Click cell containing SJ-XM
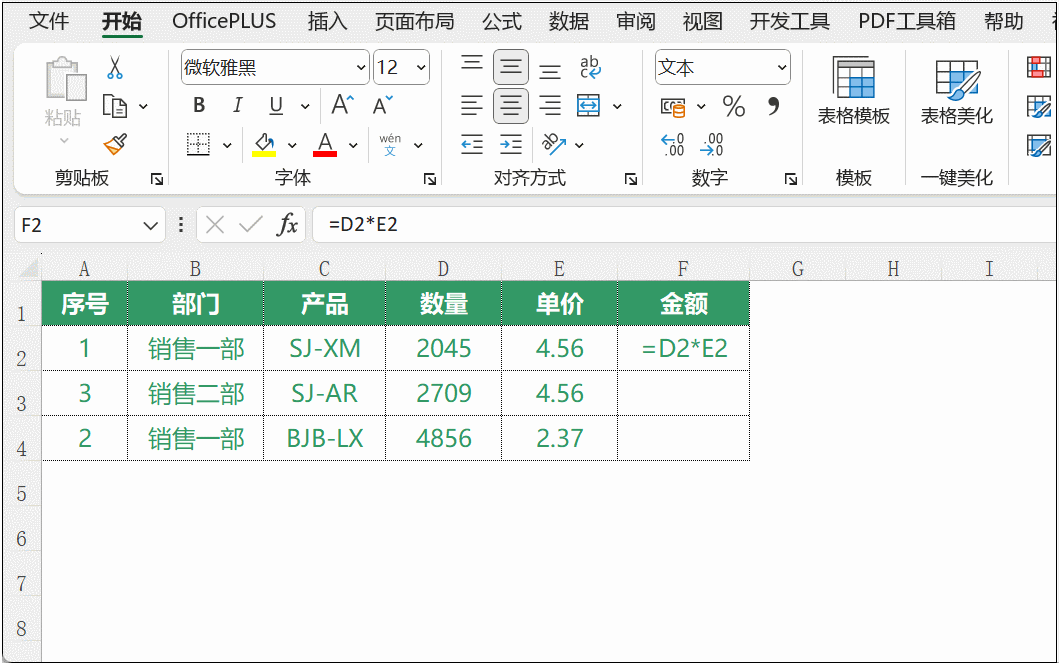The image size is (1059, 663). pyautogui.click(x=325, y=348)
